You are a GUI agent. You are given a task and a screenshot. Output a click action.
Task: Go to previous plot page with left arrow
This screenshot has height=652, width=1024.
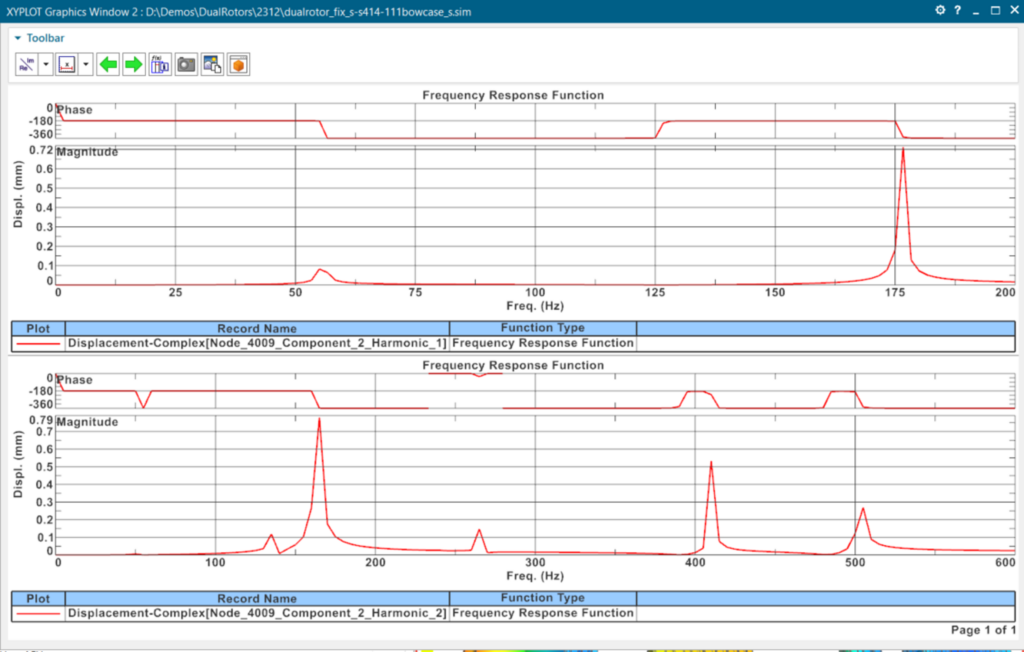tap(108, 65)
